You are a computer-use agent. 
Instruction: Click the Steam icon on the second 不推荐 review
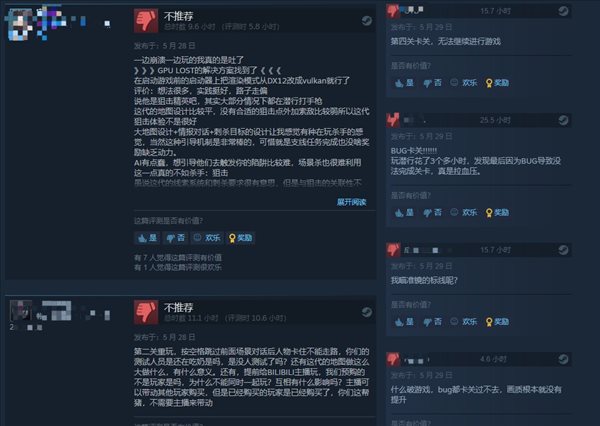[x=366, y=312]
